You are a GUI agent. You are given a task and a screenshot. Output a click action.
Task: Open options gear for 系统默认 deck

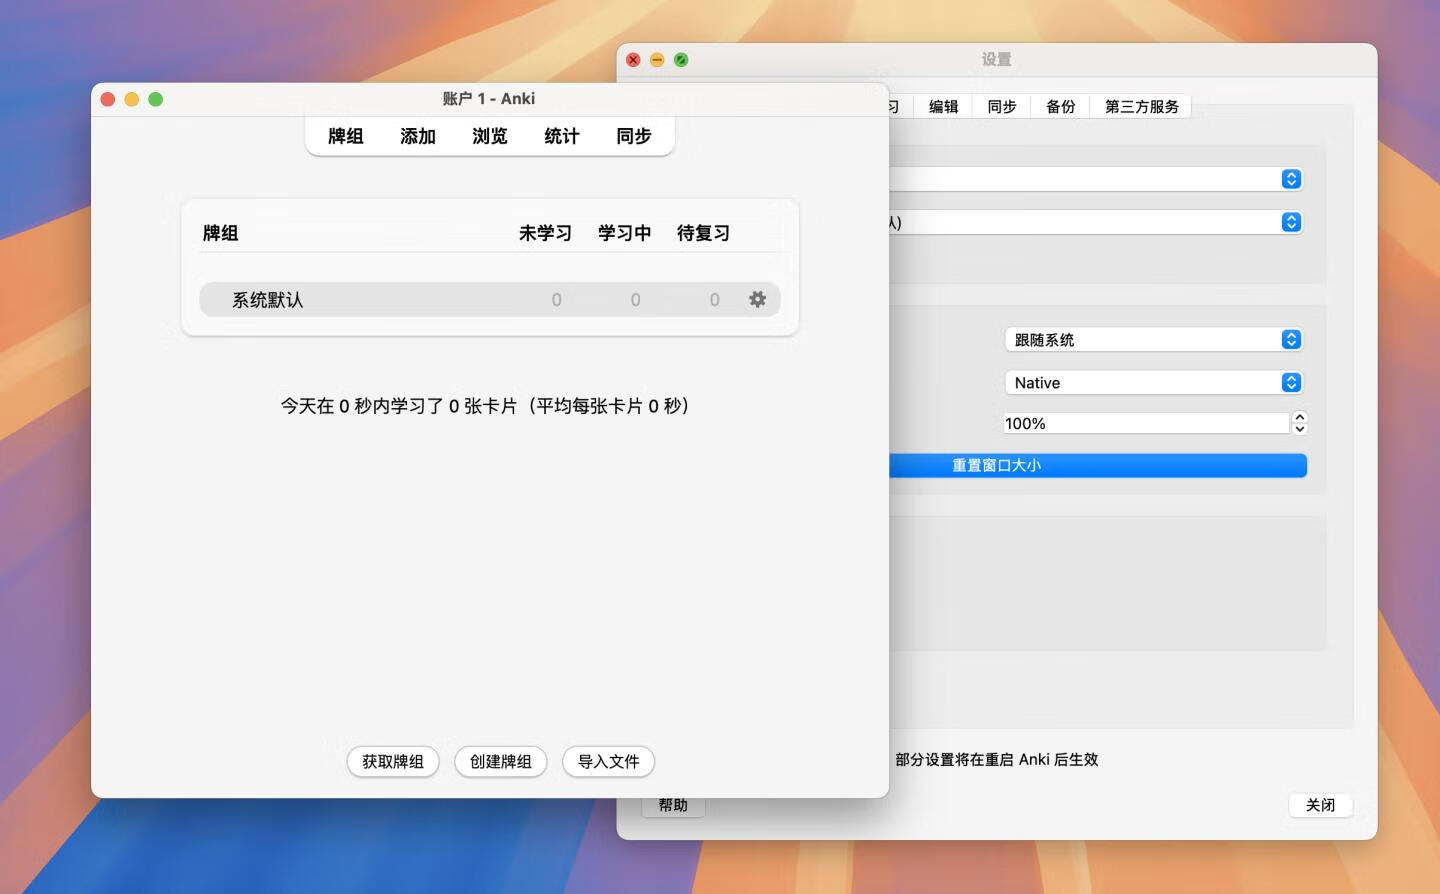757,299
